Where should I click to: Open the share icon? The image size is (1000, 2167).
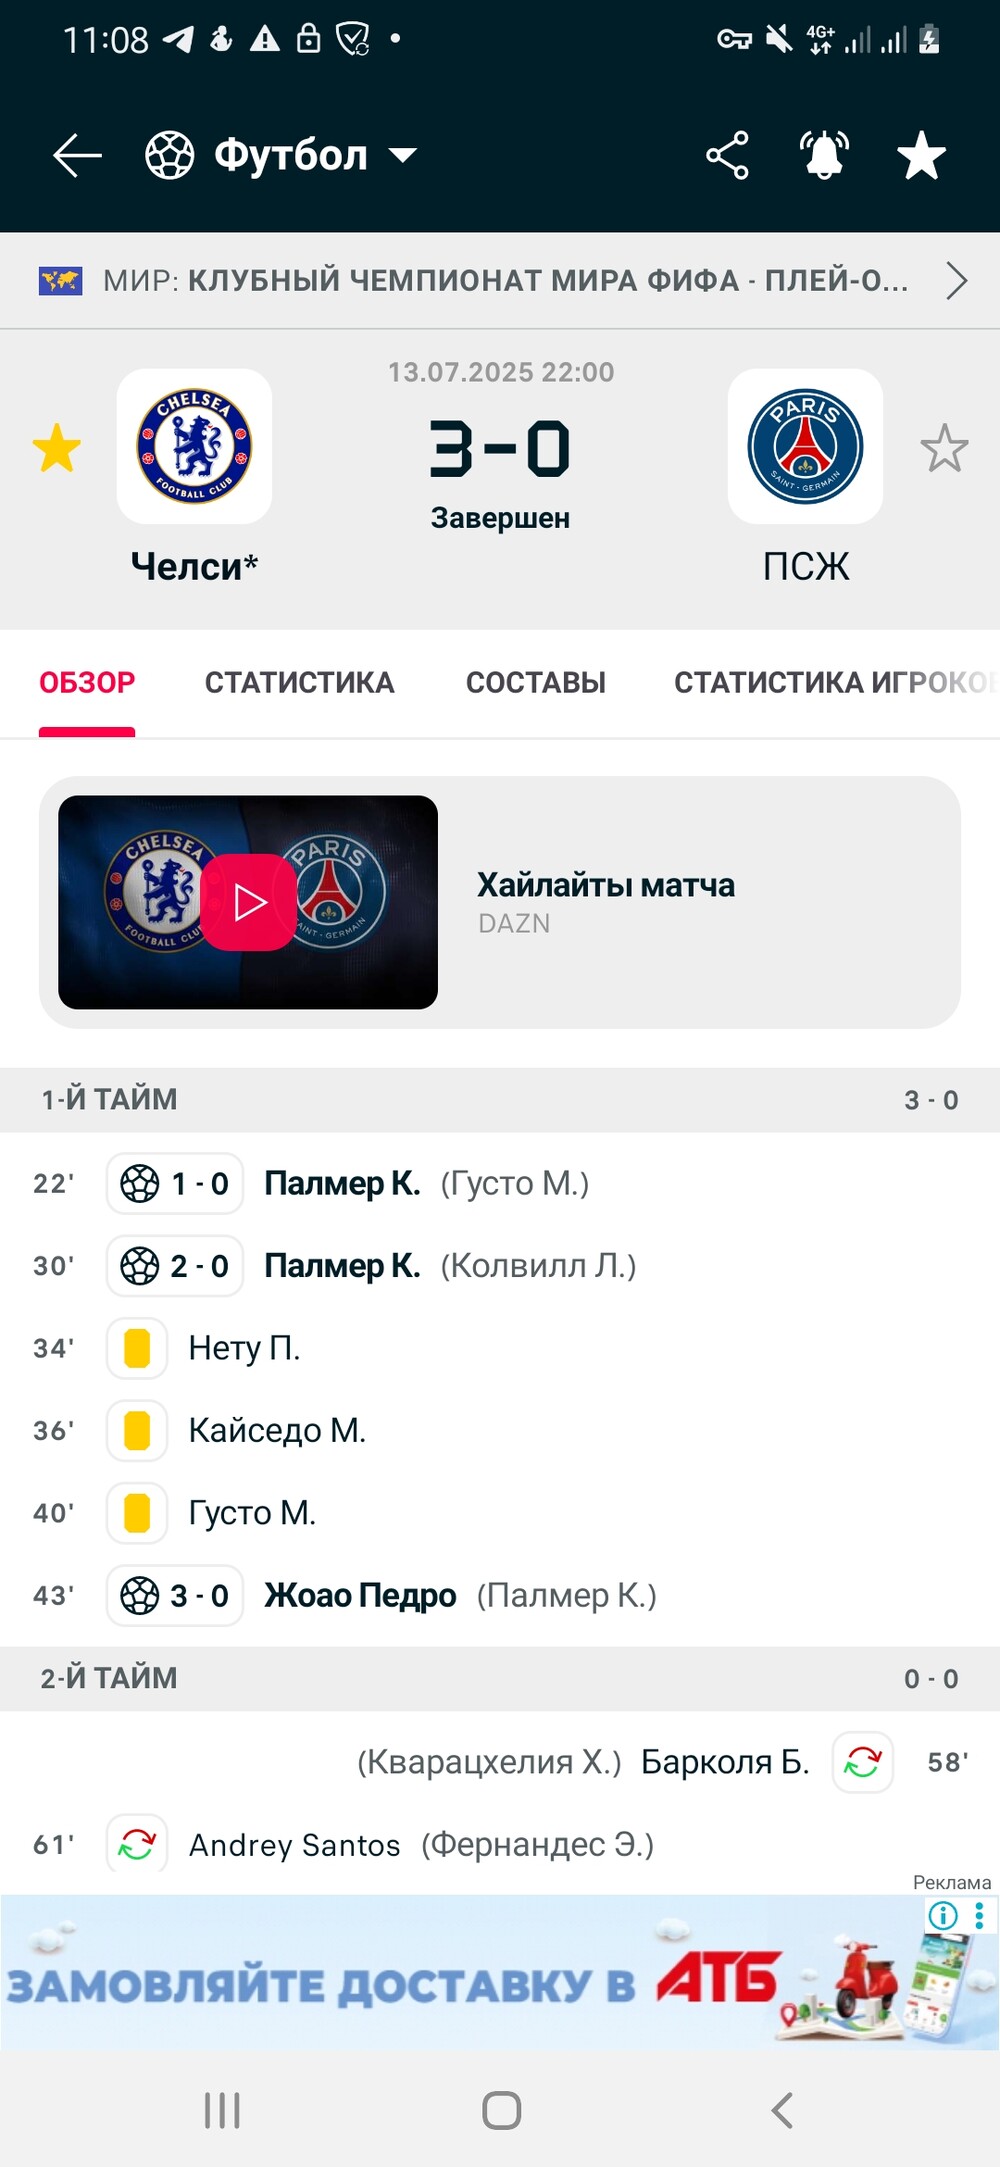727,156
